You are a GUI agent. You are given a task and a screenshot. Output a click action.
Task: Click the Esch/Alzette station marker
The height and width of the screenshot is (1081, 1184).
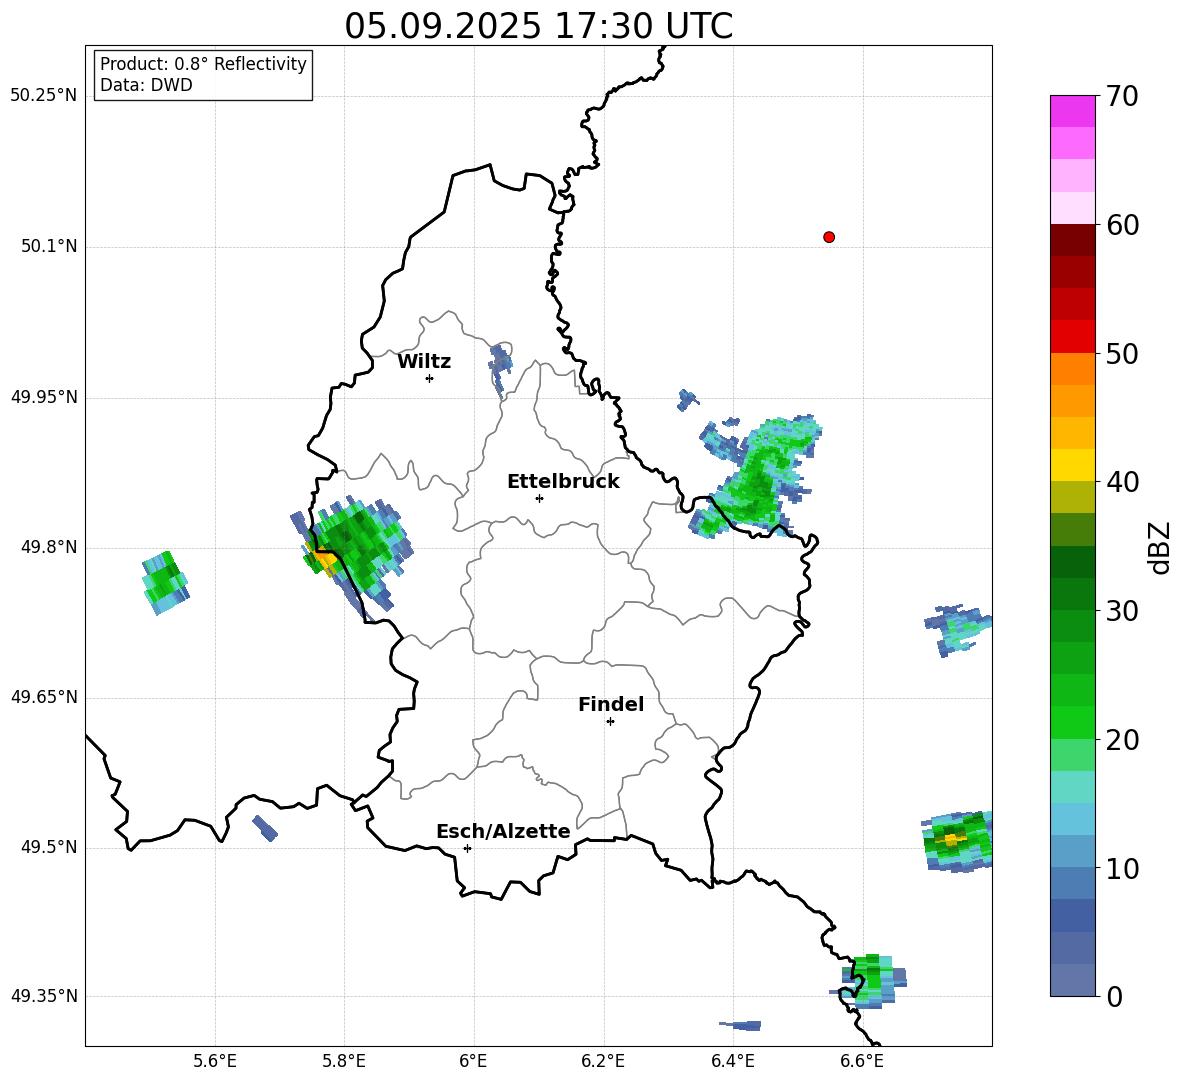(467, 848)
